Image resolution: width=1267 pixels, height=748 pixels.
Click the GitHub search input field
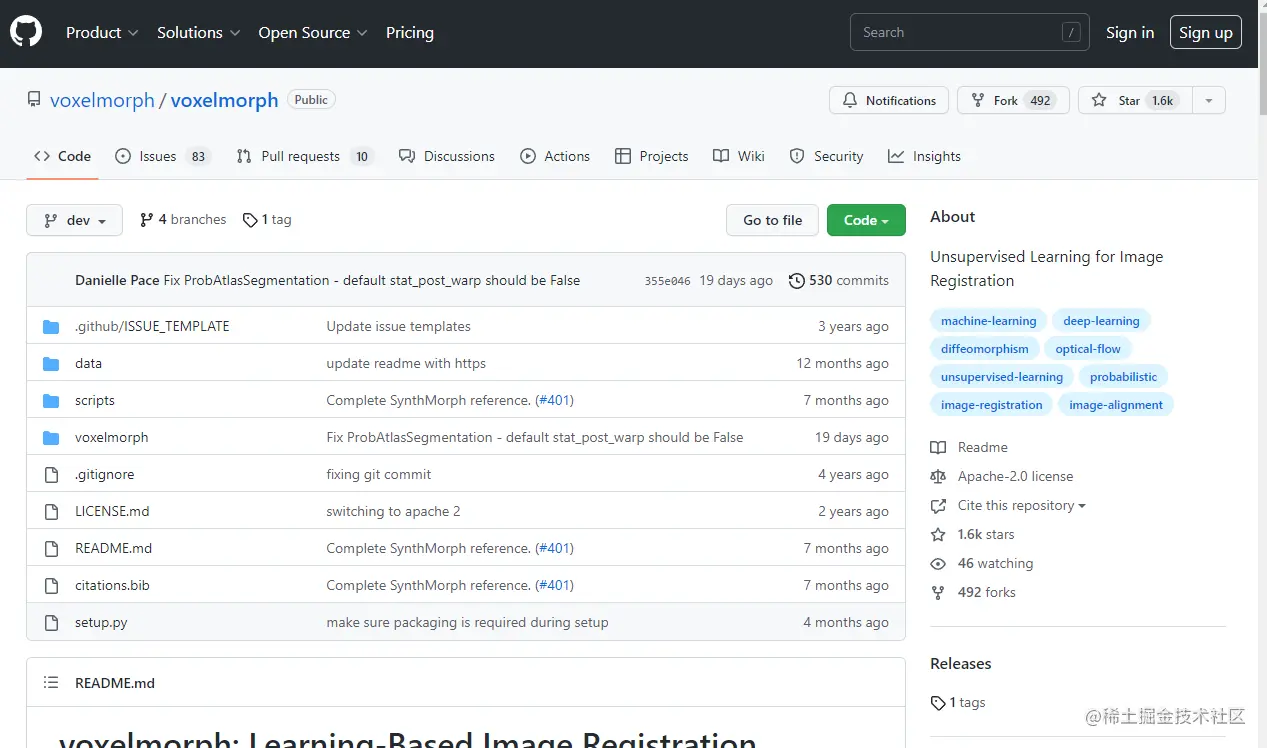(955, 32)
